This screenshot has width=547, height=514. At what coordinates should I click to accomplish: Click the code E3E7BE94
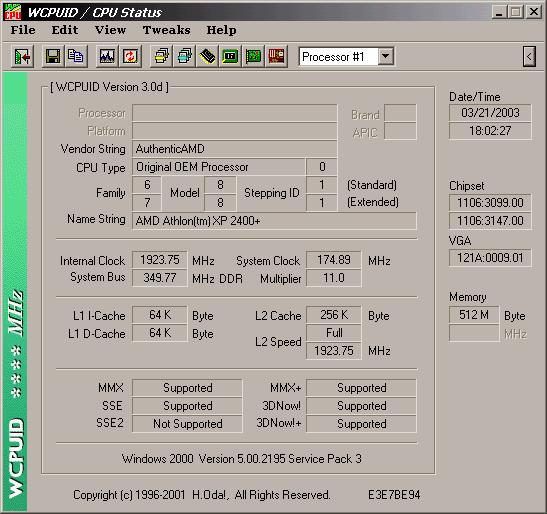coord(394,495)
